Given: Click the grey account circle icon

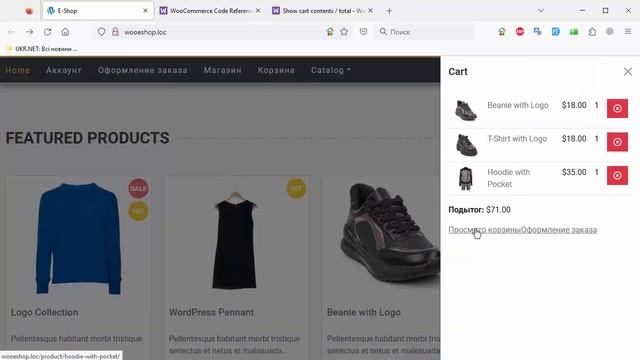Looking at the screenshot, I should click(x=610, y=31).
